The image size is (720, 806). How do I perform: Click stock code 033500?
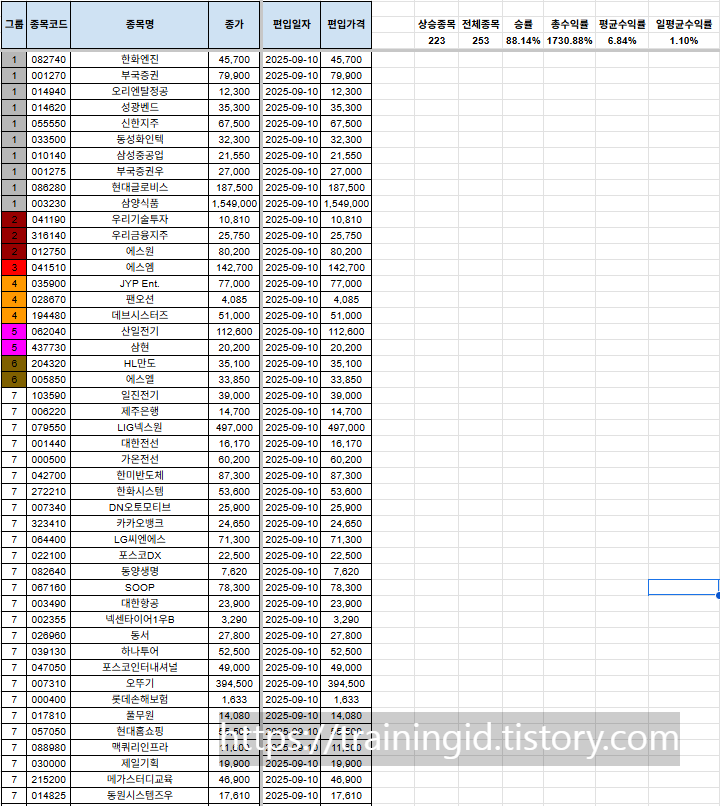pyautogui.click(x=48, y=139)
